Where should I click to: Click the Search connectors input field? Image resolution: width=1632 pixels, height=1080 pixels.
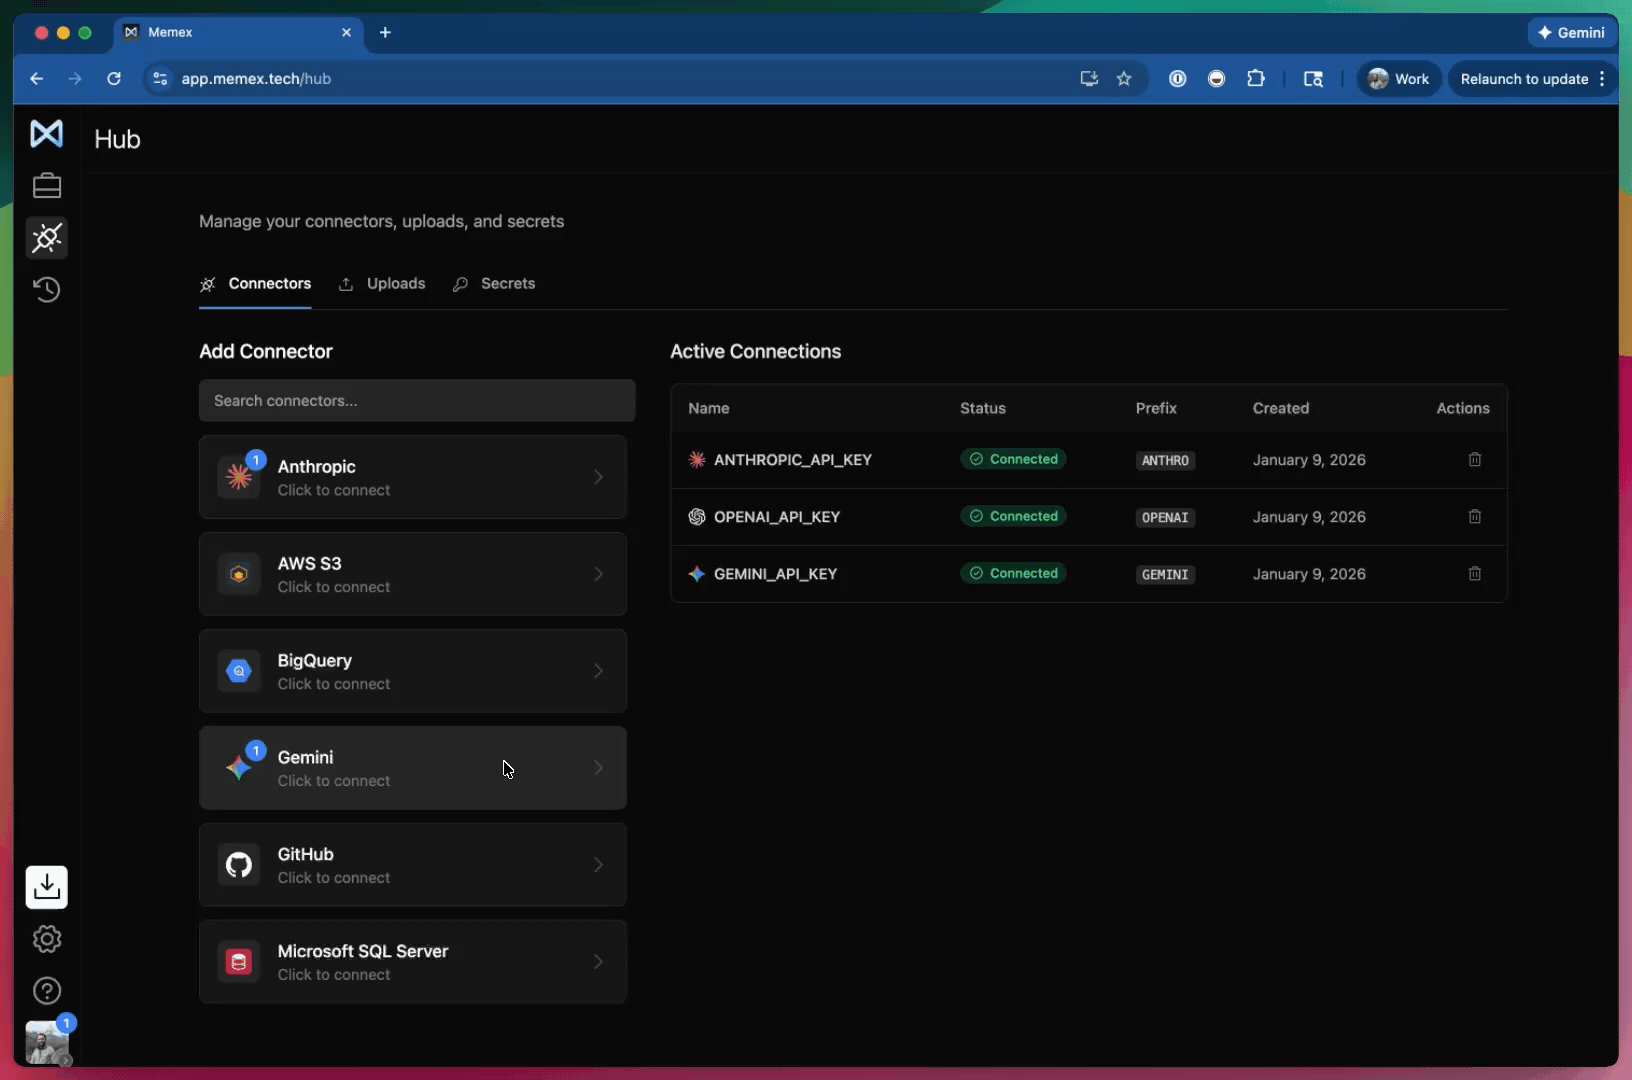pyautogui.click(x=417, y=401)
